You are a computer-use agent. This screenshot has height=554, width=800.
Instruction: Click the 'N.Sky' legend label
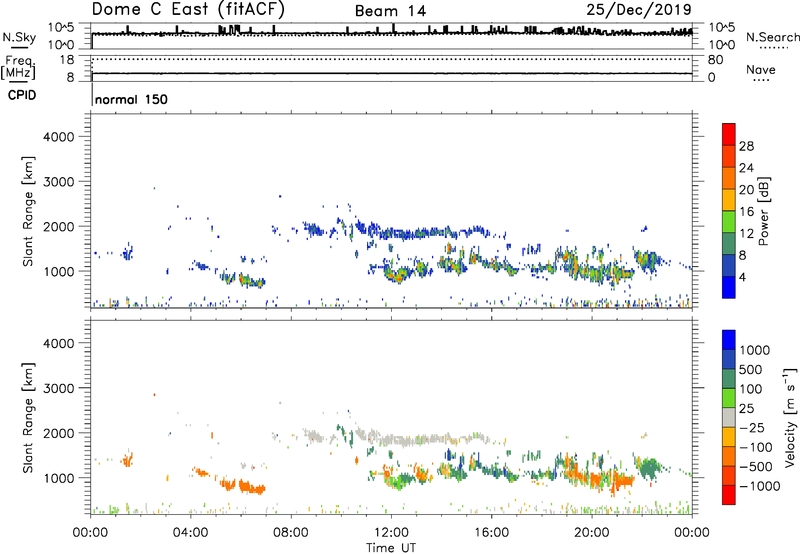click(19, 37)
